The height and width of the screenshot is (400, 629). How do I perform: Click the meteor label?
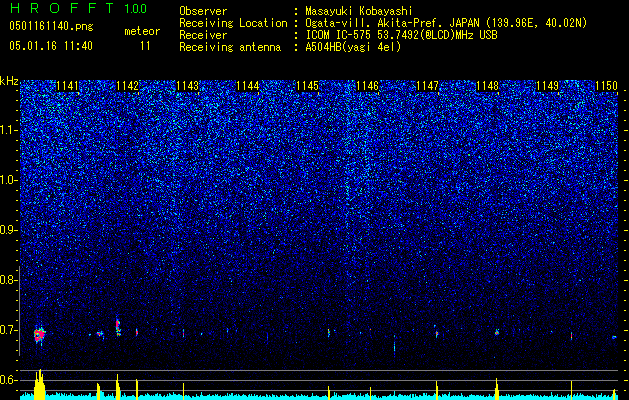[x=142, y=31]
